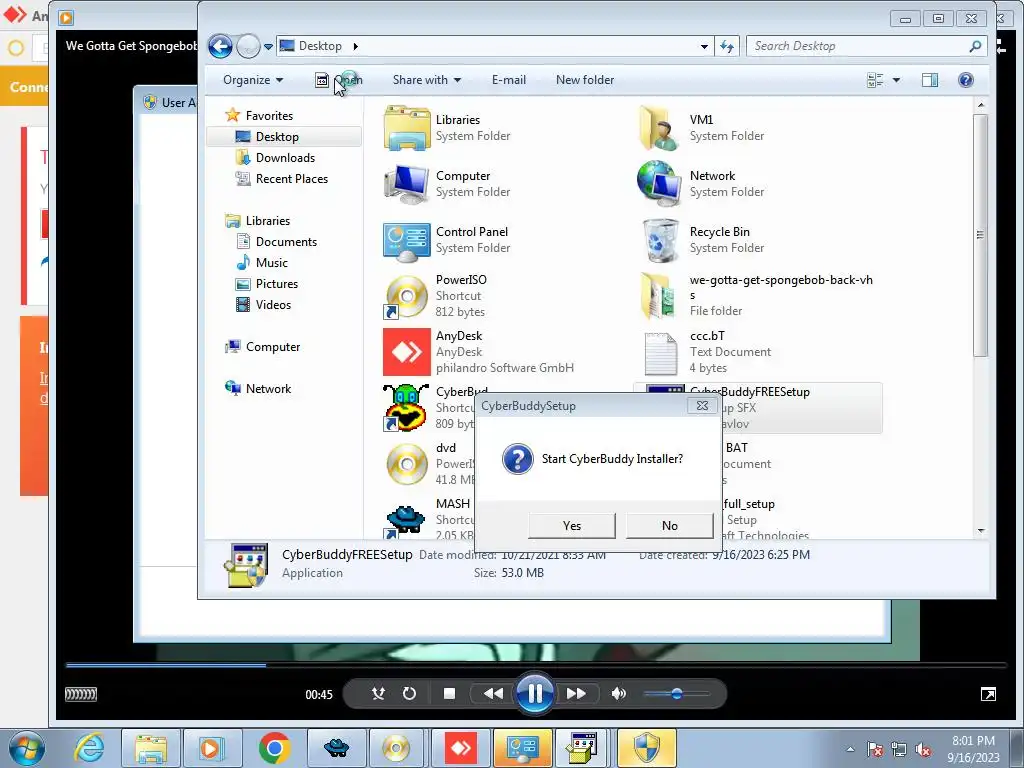Open Downloads in navigation pane
This screenshot has width=1024, height=768.
(x=285, y=157)
